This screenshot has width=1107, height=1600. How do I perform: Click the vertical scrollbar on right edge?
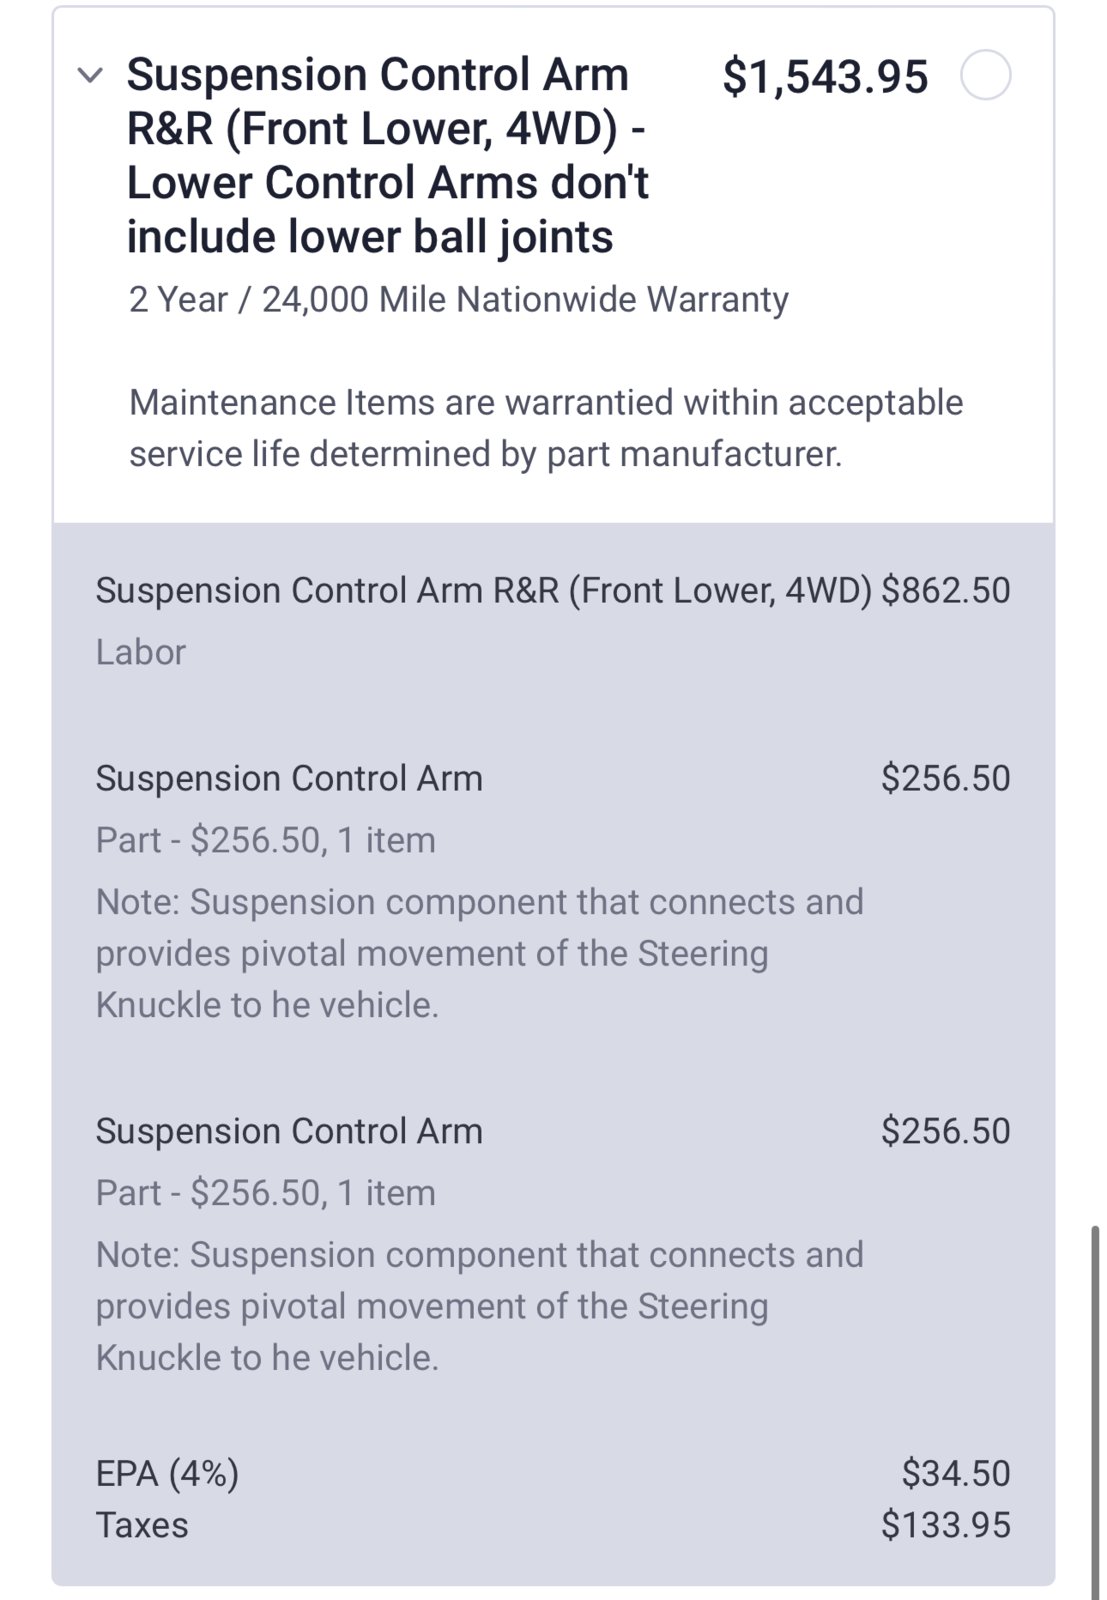1096,1410
